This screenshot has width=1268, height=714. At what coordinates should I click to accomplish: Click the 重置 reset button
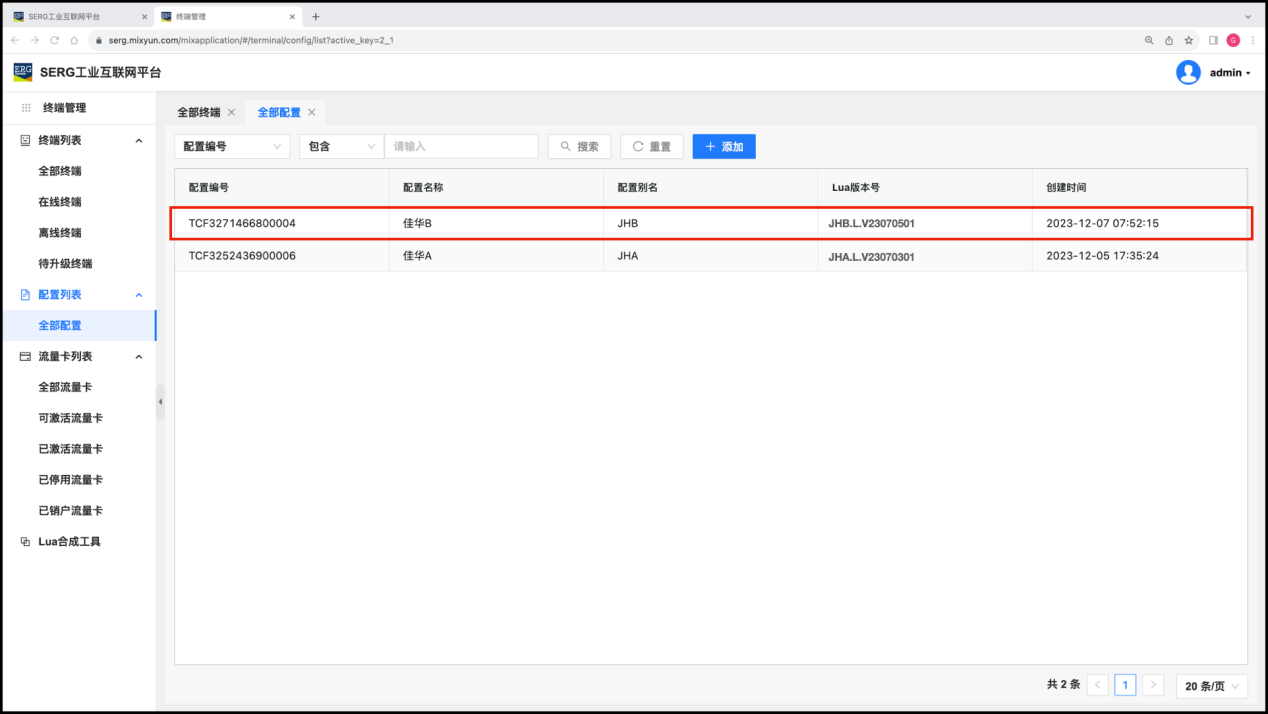[651, 146]
